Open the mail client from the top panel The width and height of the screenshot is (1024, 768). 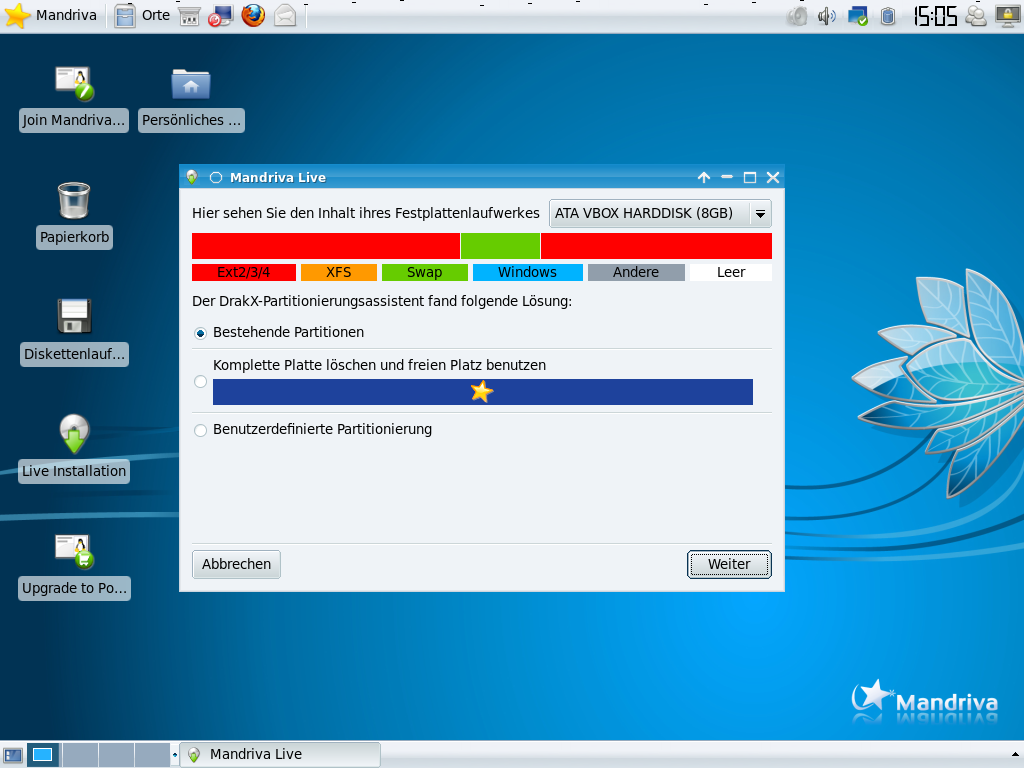click(285, 15)
